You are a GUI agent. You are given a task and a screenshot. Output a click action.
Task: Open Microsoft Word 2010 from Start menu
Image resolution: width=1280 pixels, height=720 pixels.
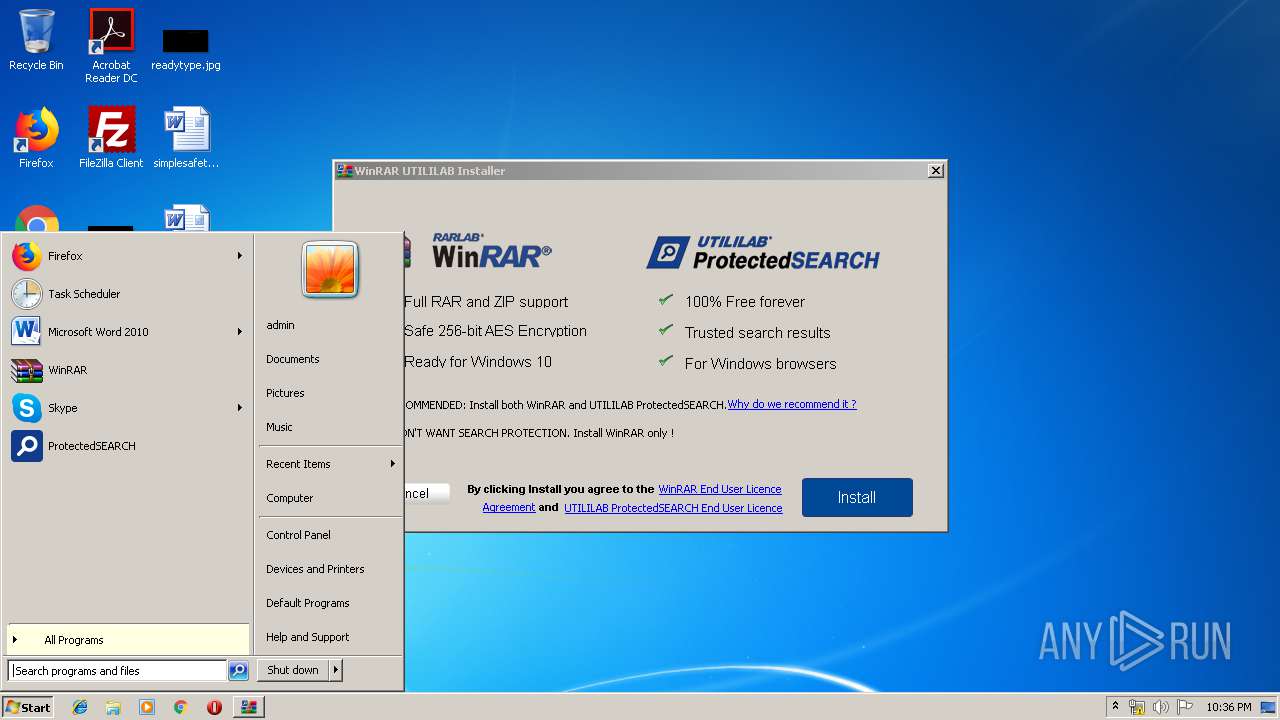pyautogui.click(x=126, y=332)
